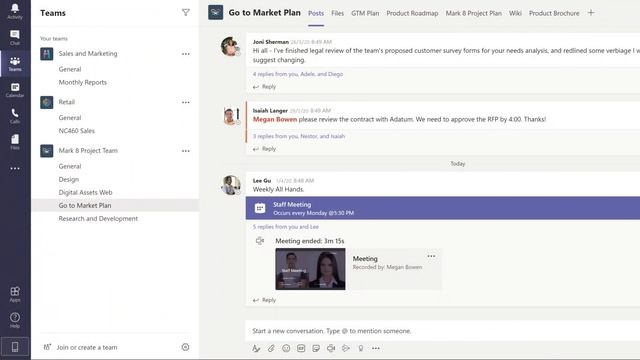Open Chat from the left rail
Screen dimensions: 640x360
[x=15, y=38]
